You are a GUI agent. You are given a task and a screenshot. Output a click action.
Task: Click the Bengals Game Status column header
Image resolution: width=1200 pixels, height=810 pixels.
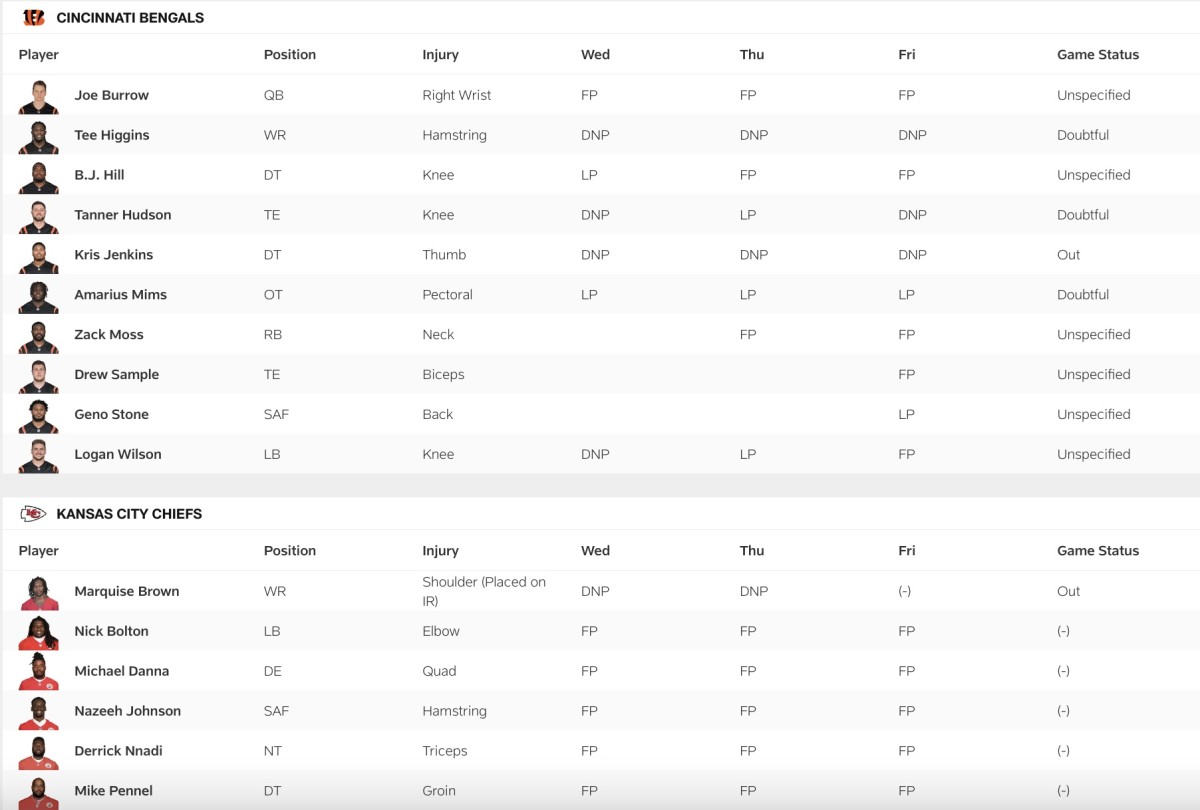(1097, 55)
